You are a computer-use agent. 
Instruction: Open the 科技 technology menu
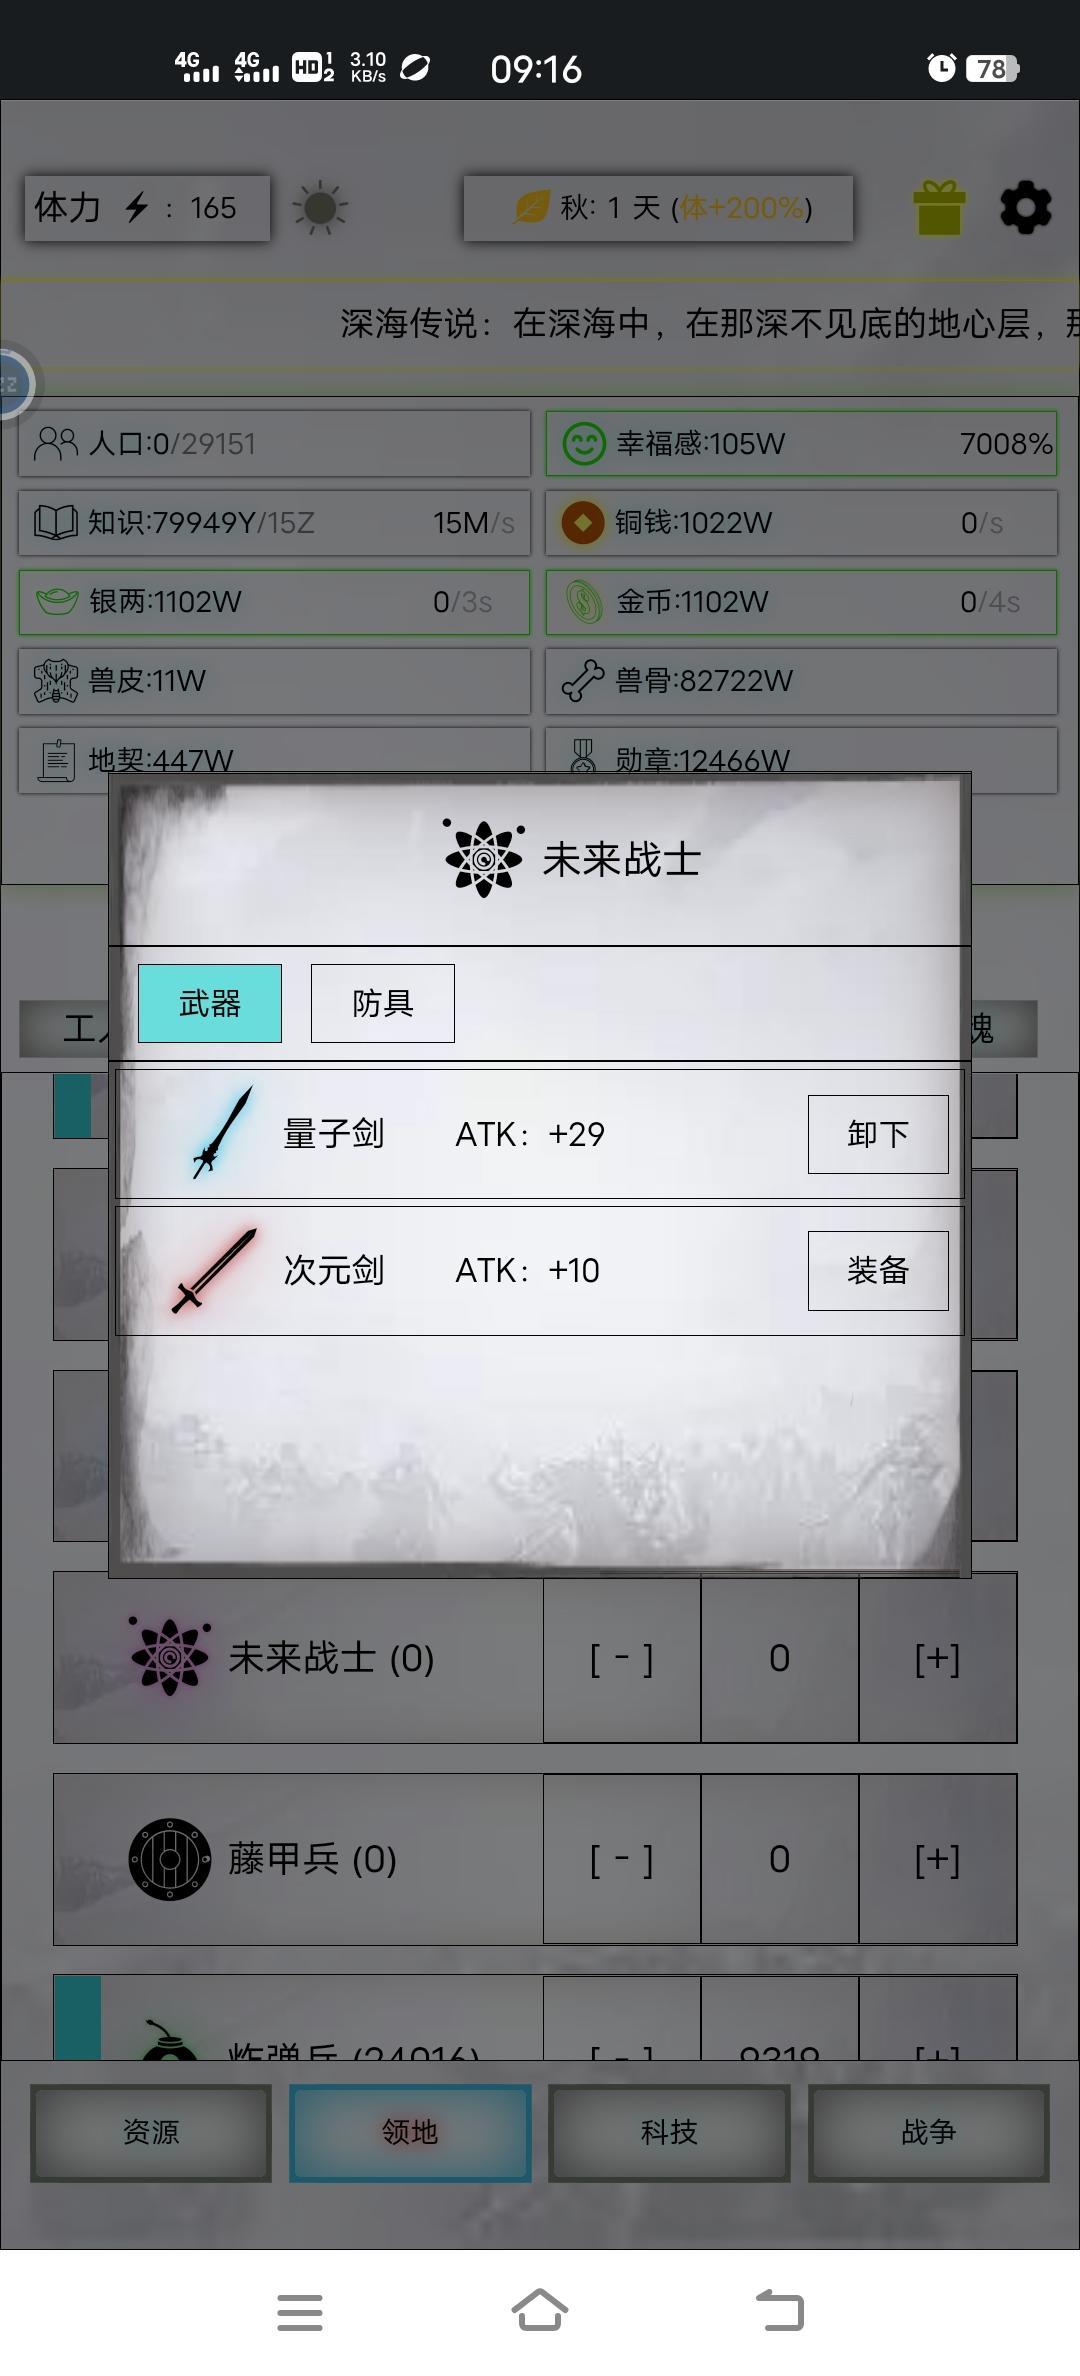(669, 2132)
